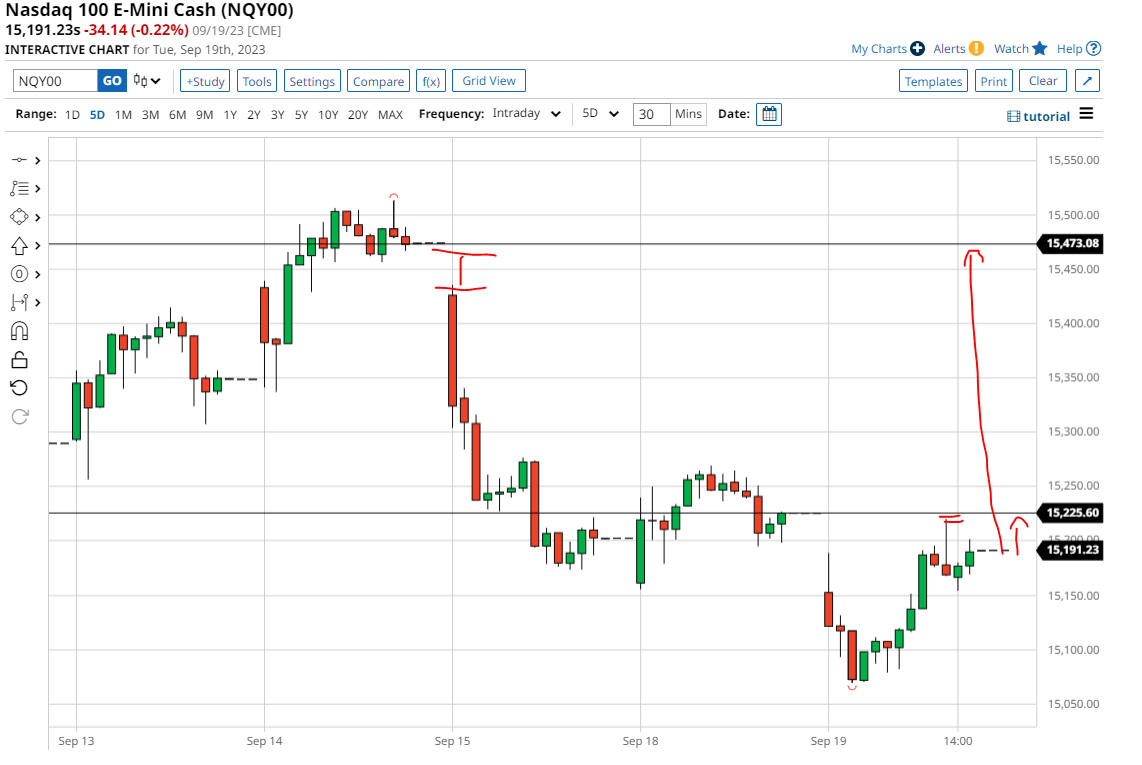Image resolution: width=1142 pixels, height=765 pixels.
Task: Click the pop-out expand chart arrow button
Action: [x=1087, y=81]
